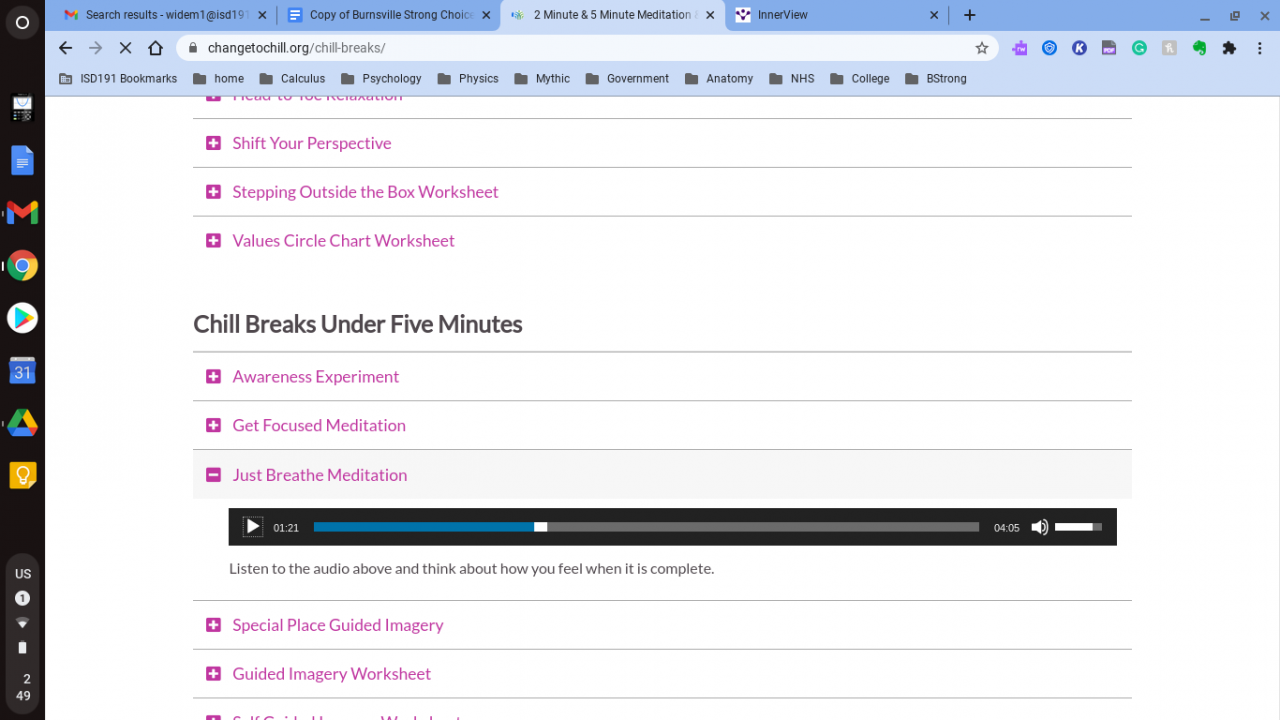Open the BStrong bookmarks folder
1280x720 pixels.
[x=935, y=79]
